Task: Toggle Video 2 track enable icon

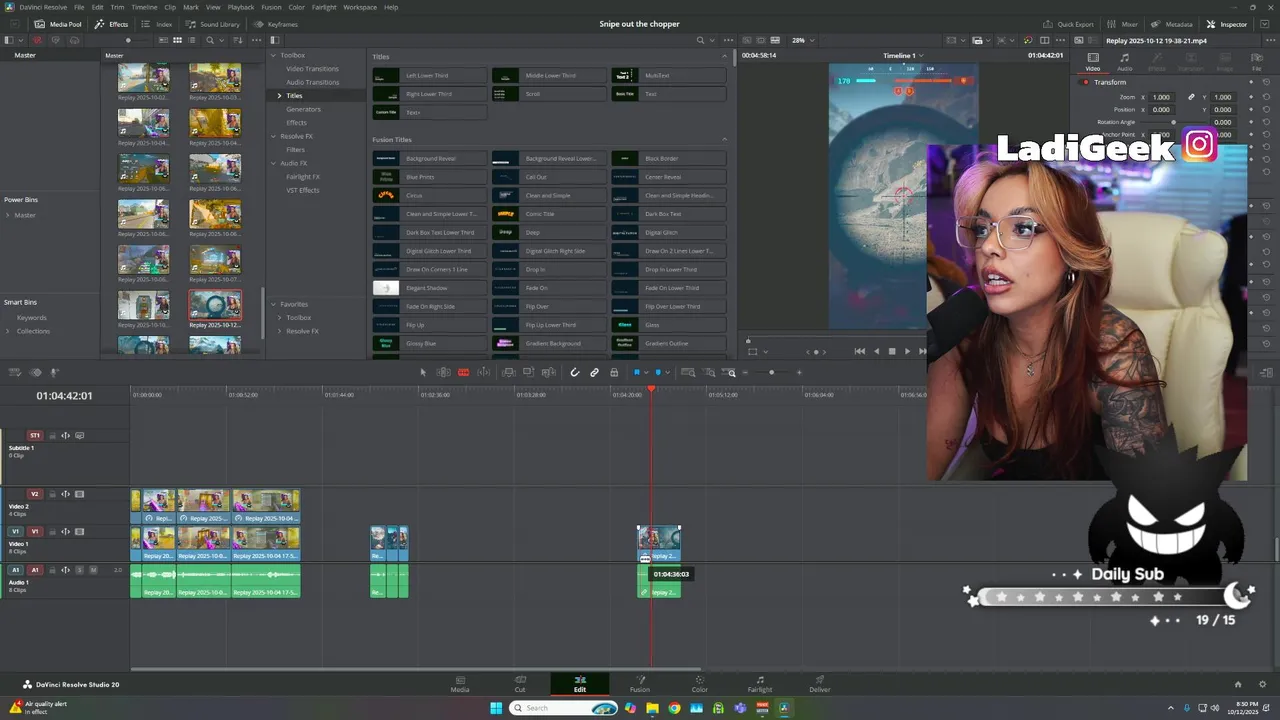Action: pos(80,493)
